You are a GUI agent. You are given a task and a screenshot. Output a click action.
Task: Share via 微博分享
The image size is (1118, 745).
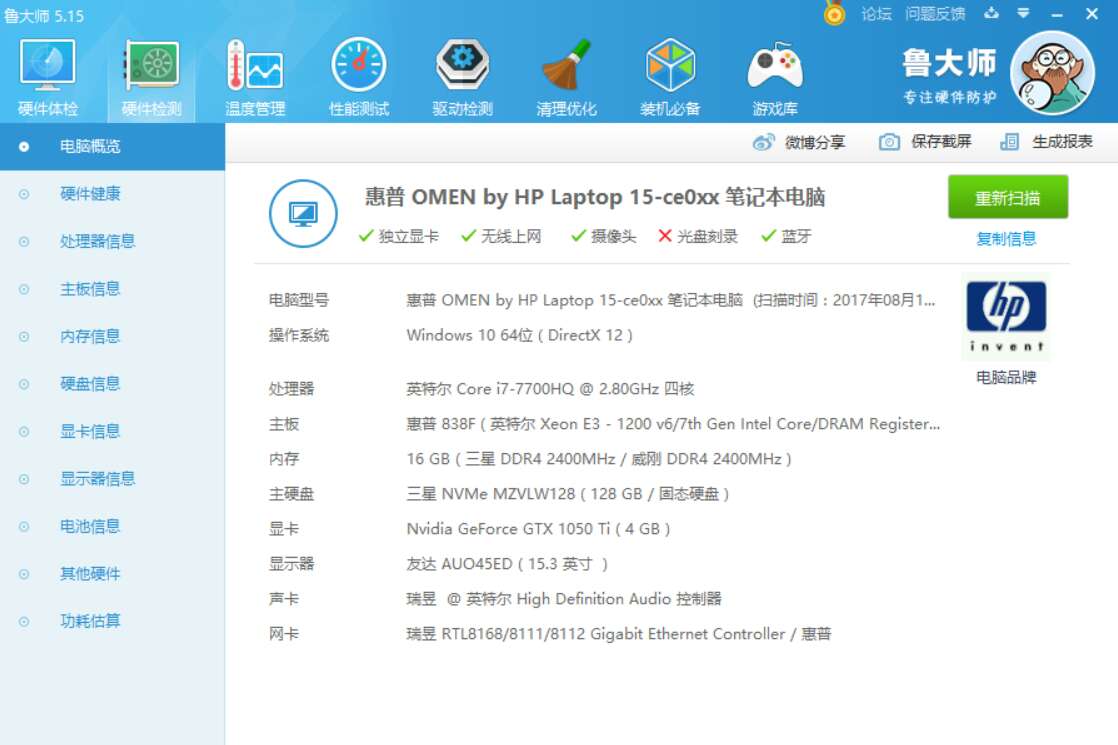tap(799, 142)
